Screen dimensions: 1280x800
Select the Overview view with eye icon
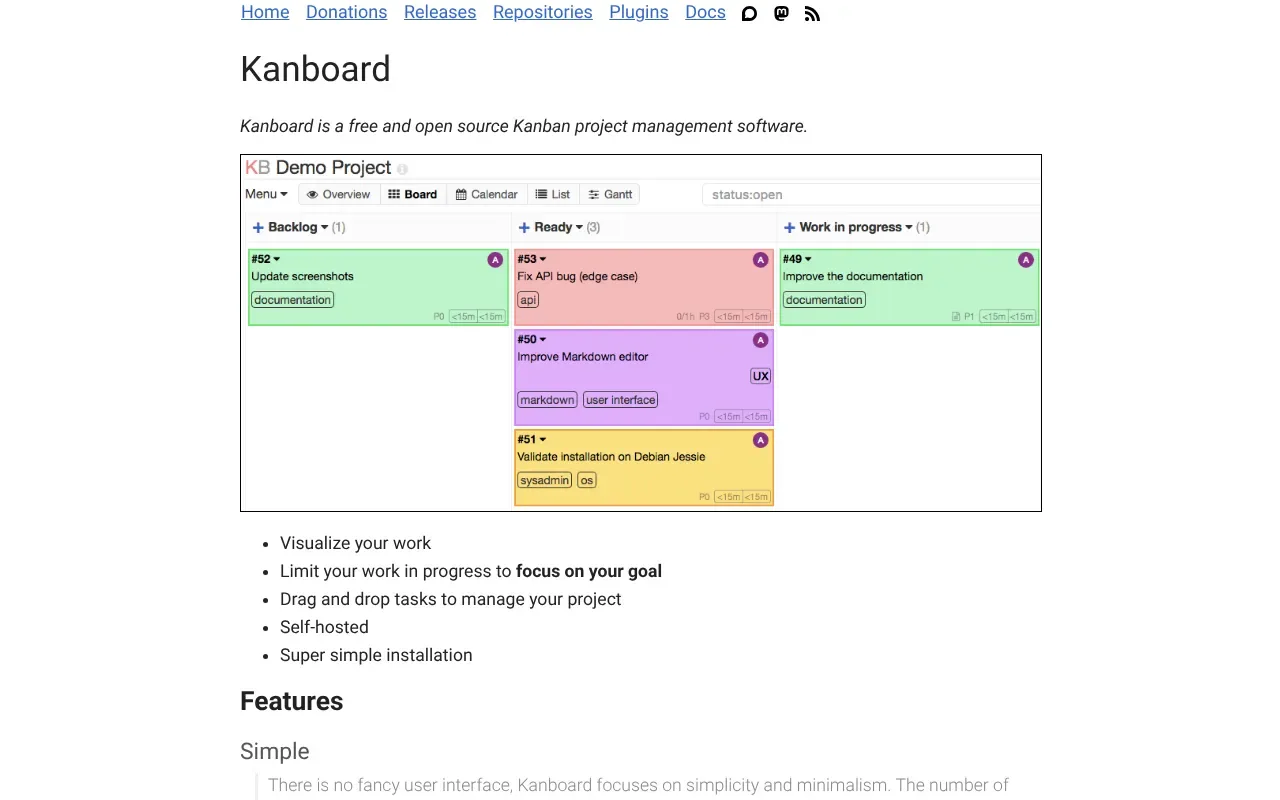(338, 194)
